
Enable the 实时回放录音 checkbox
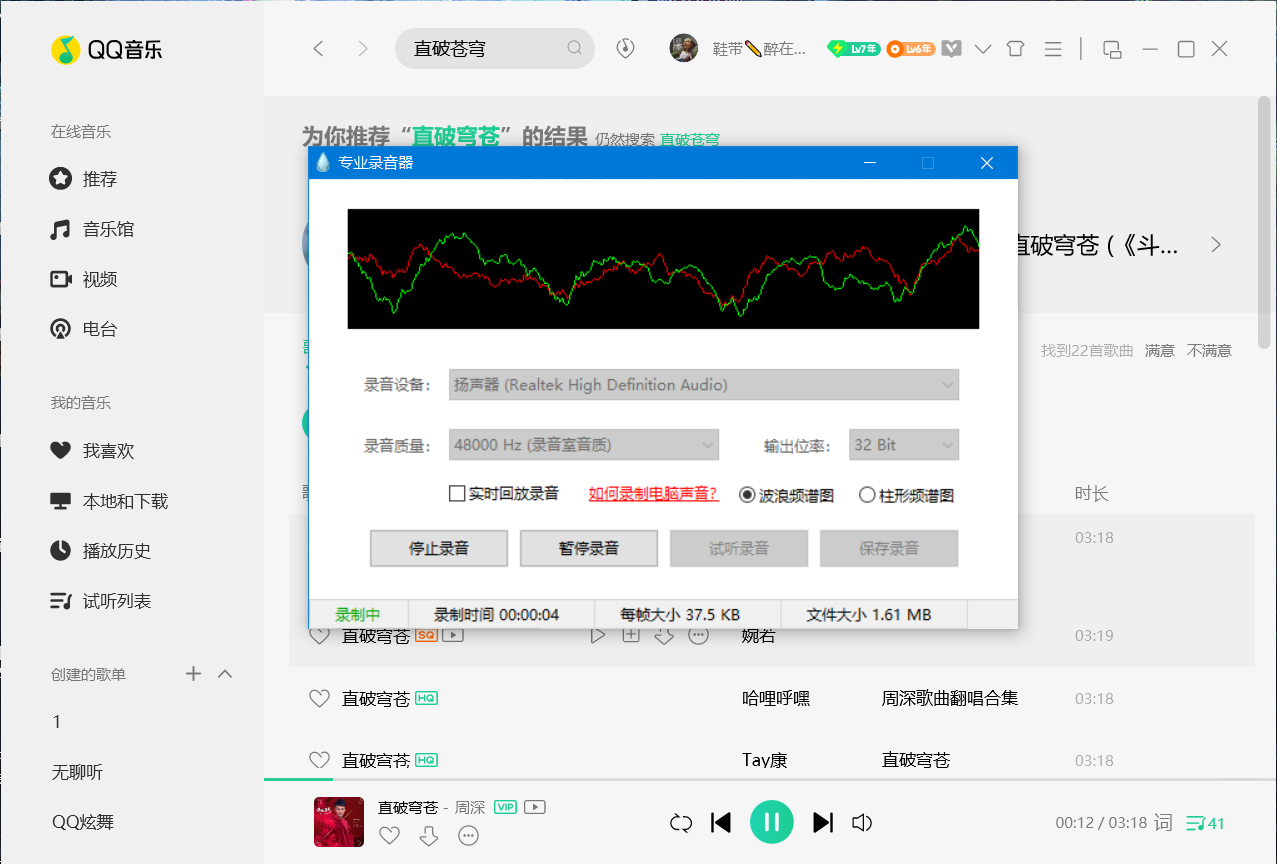pyautogui.click(x=457, y=493)
